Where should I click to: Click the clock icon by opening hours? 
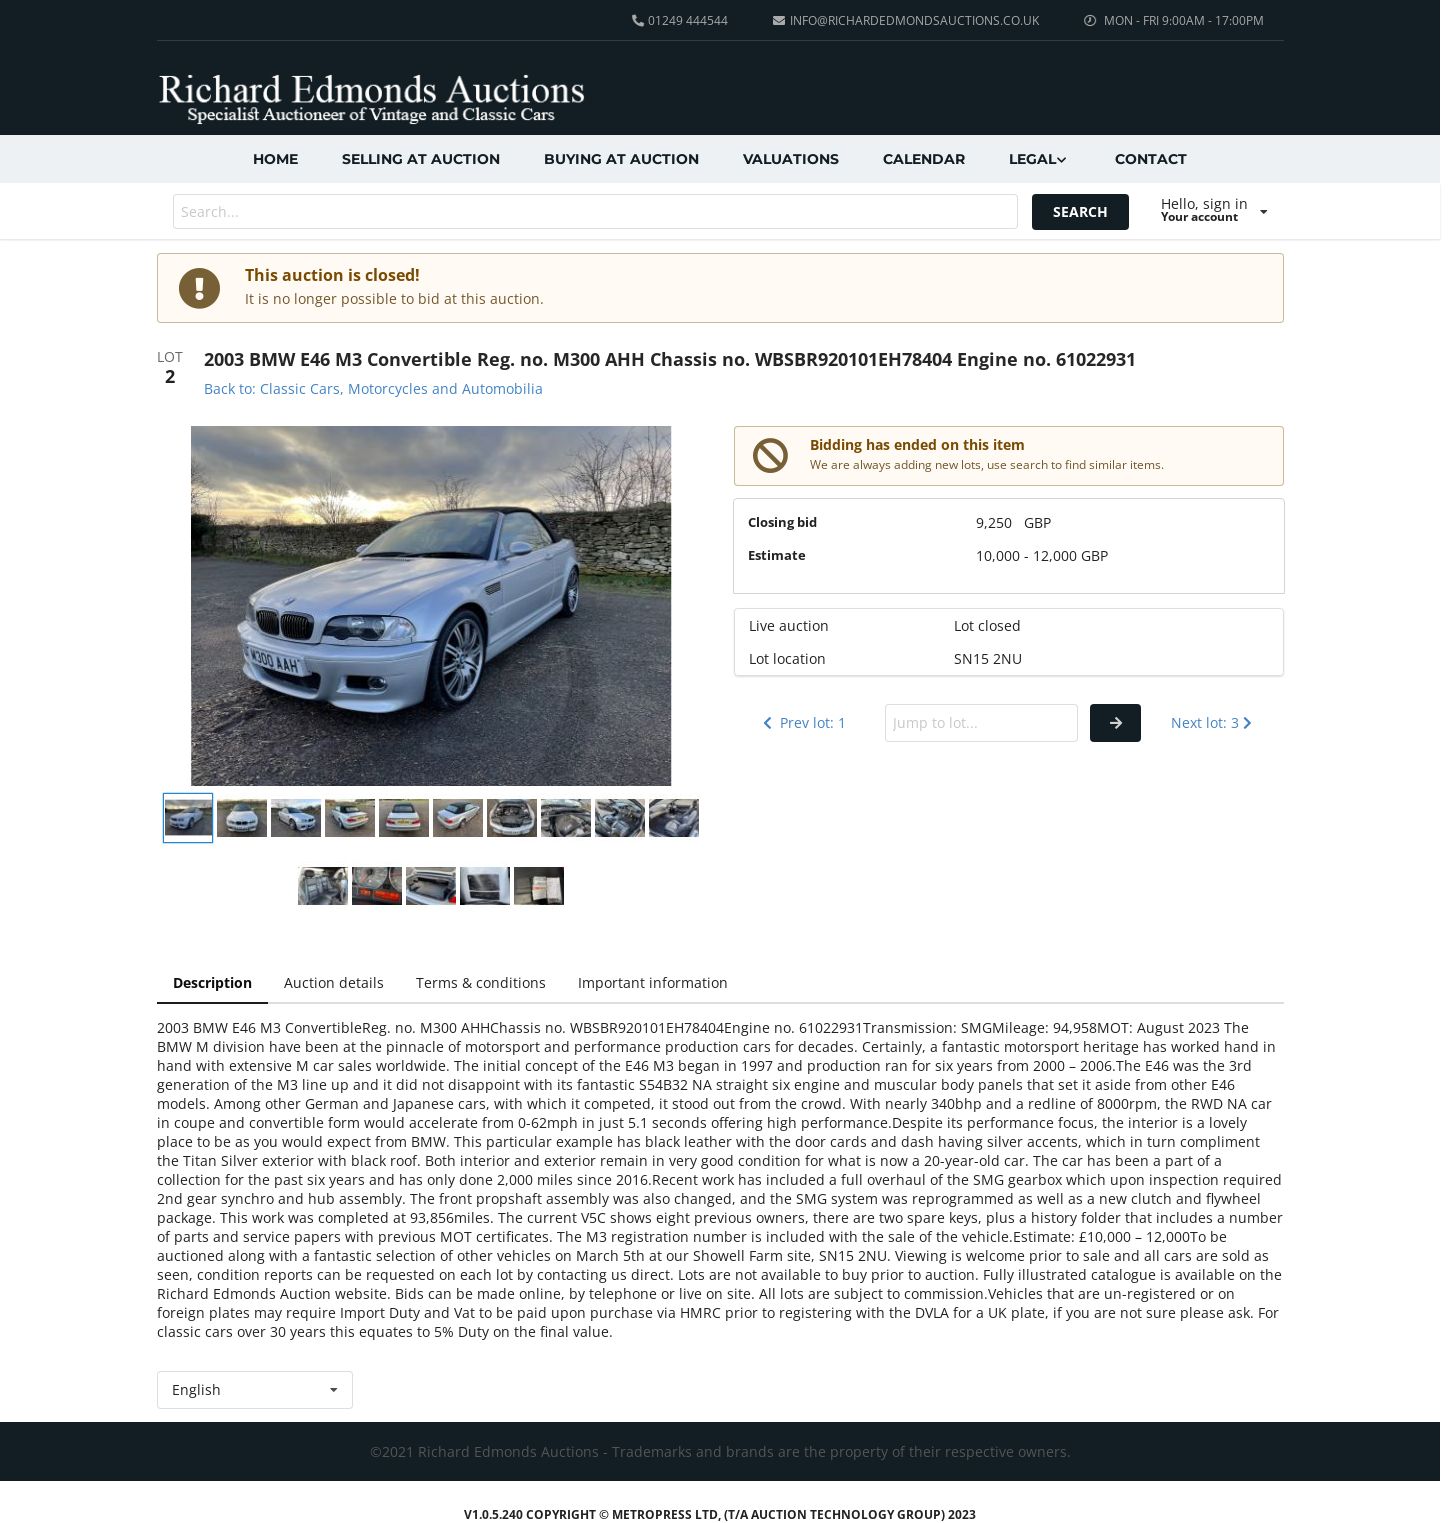[1090, 21]
